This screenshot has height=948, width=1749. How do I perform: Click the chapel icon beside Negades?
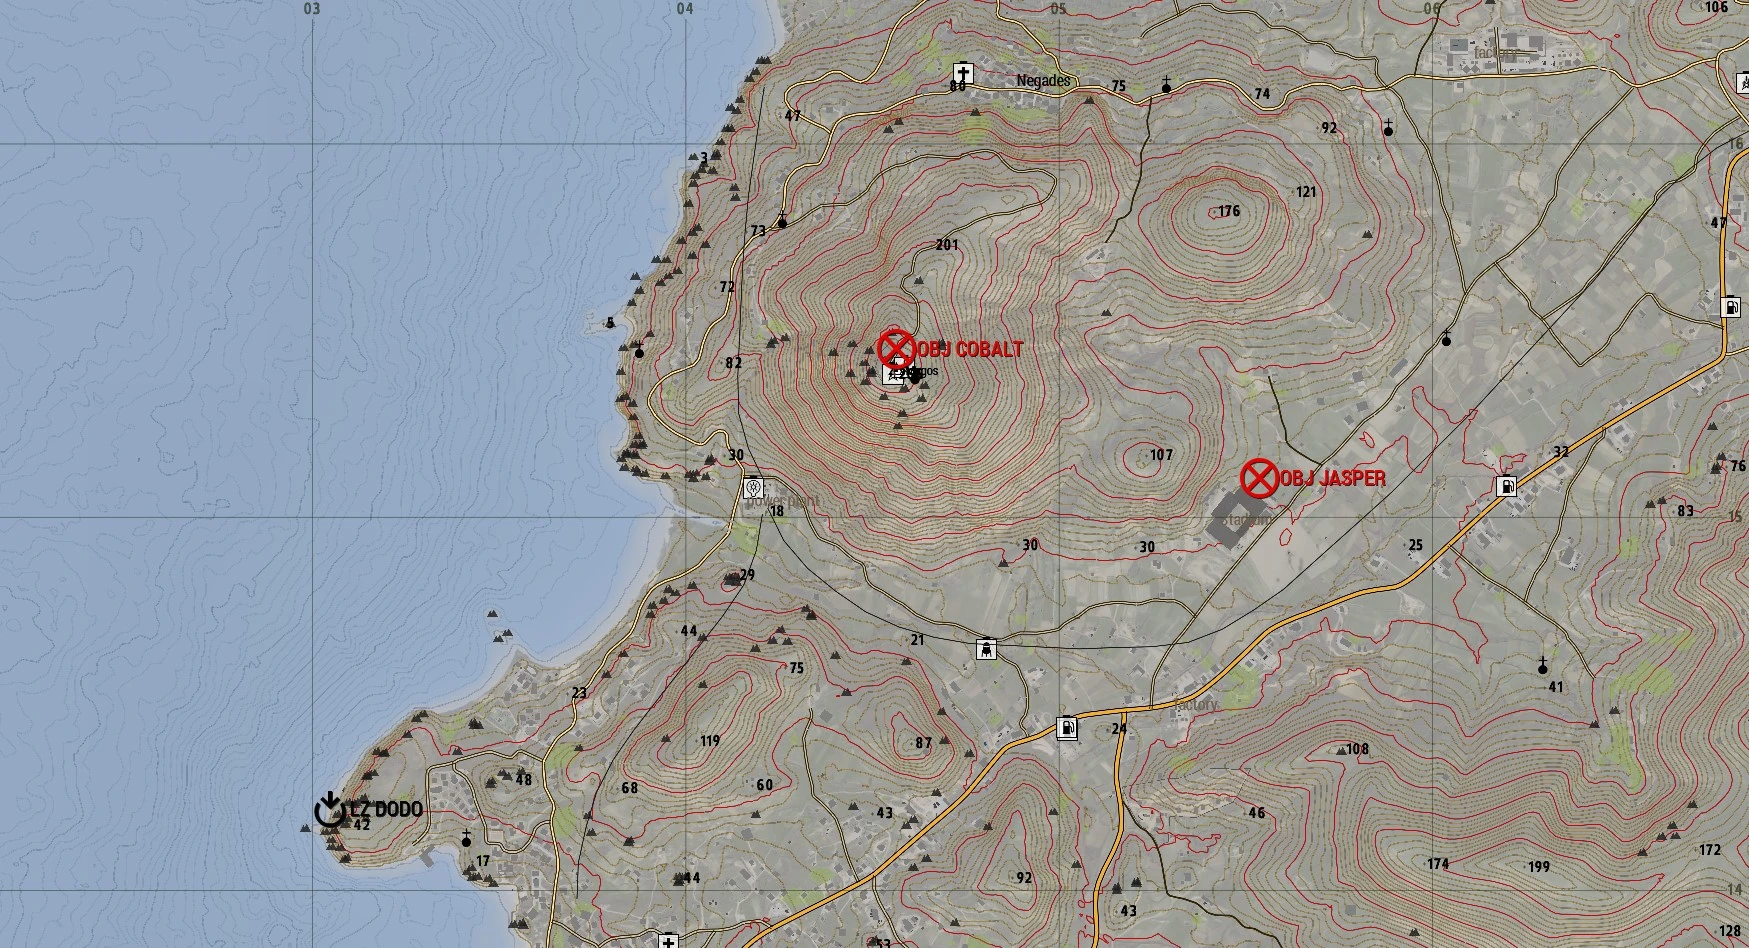(x=962, y=73)
